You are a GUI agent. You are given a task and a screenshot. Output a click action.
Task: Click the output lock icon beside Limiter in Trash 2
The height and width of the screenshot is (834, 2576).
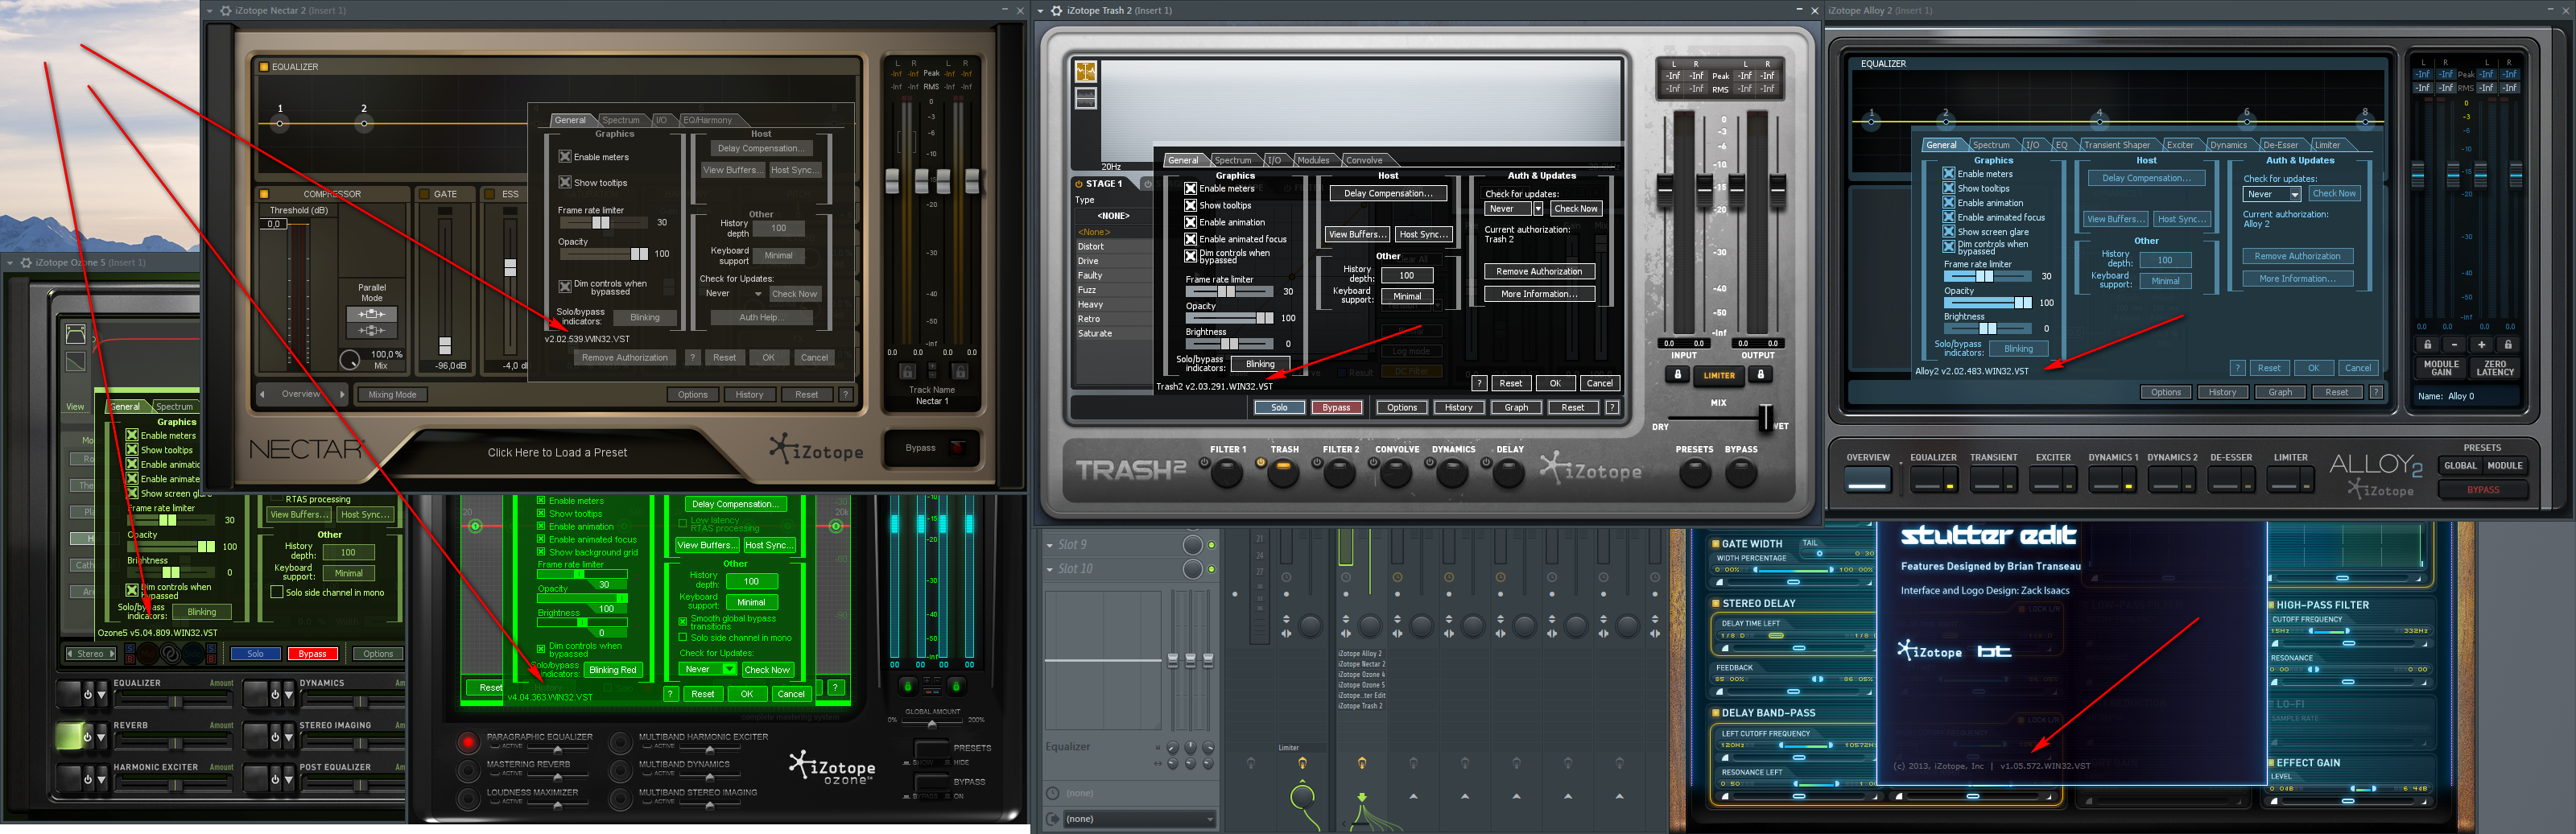click(x=1761, y=375)
